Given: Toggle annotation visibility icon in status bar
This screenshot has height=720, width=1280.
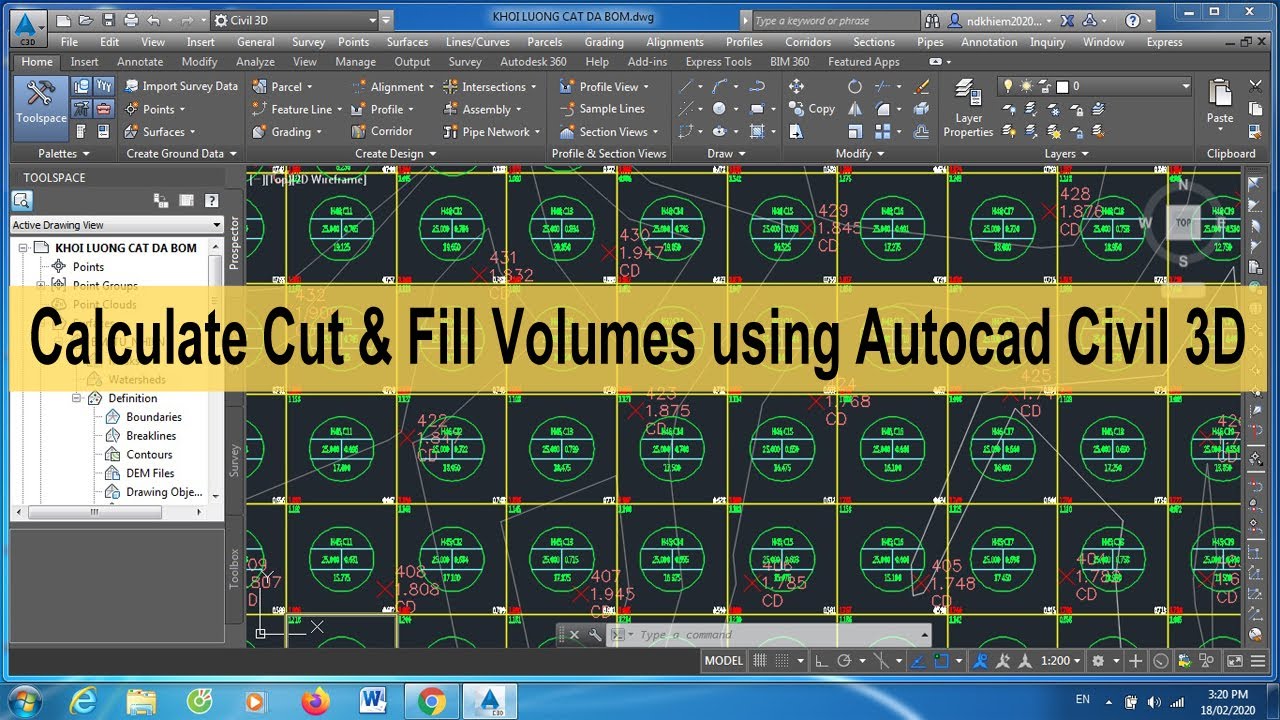Looking at the screenshot, I should tap(980, 661).
